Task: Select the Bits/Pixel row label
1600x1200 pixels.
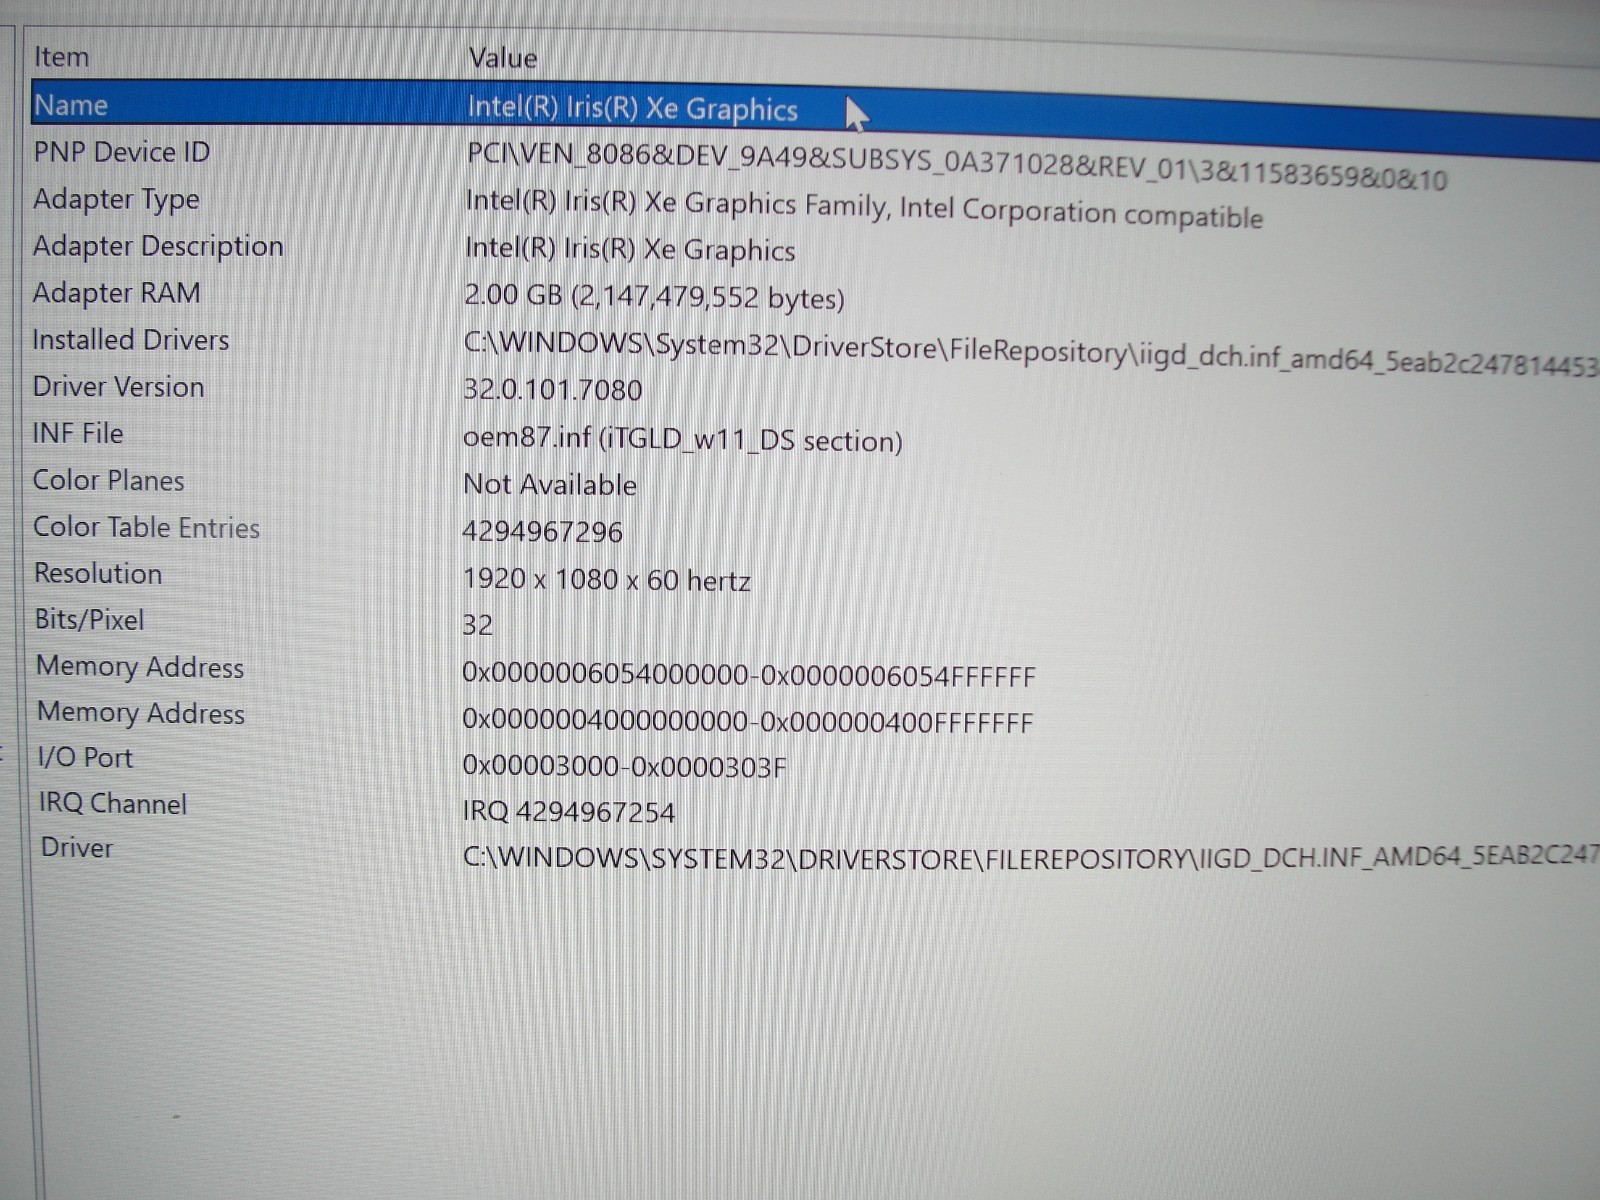Action: [x=90, y=620]
